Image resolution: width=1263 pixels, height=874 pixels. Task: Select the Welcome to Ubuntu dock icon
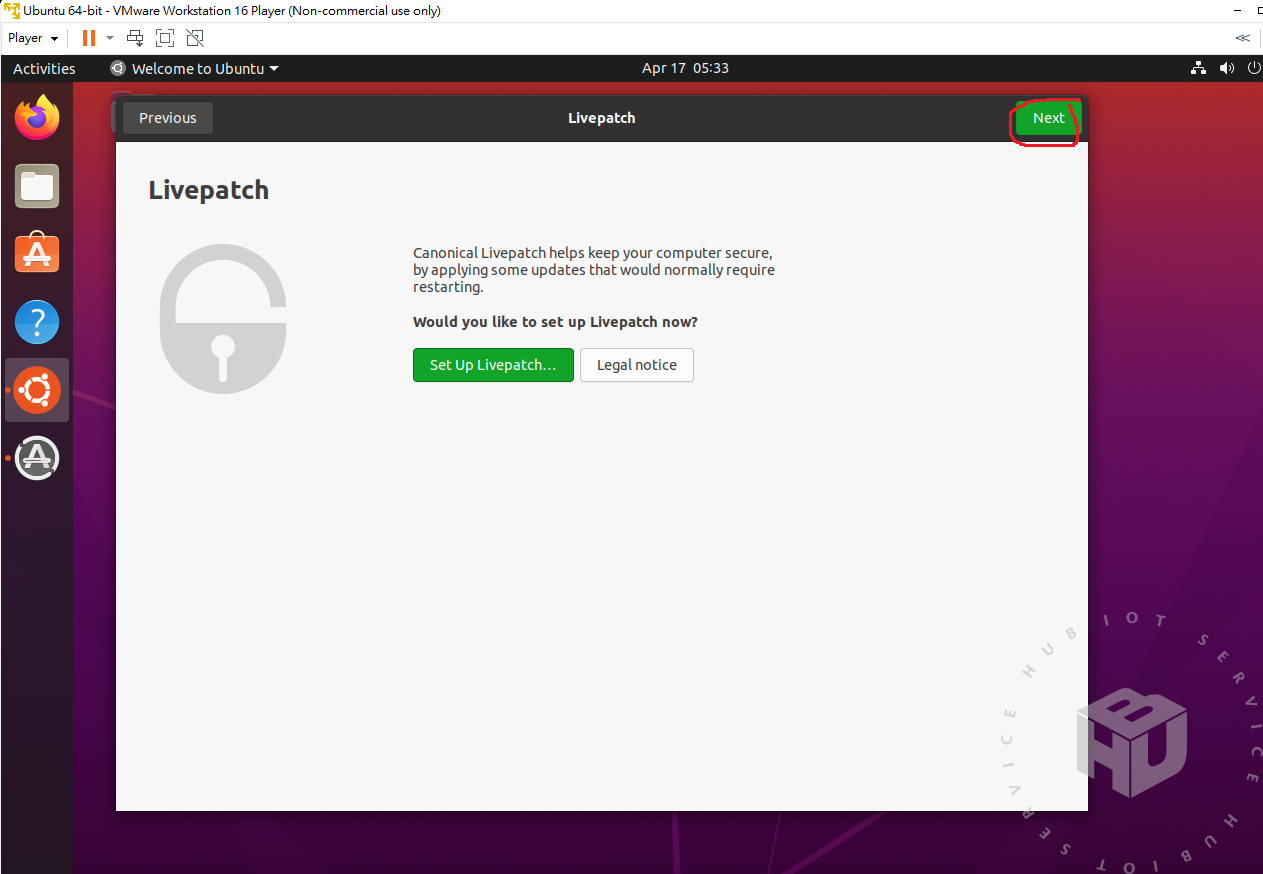coord(37,390)
